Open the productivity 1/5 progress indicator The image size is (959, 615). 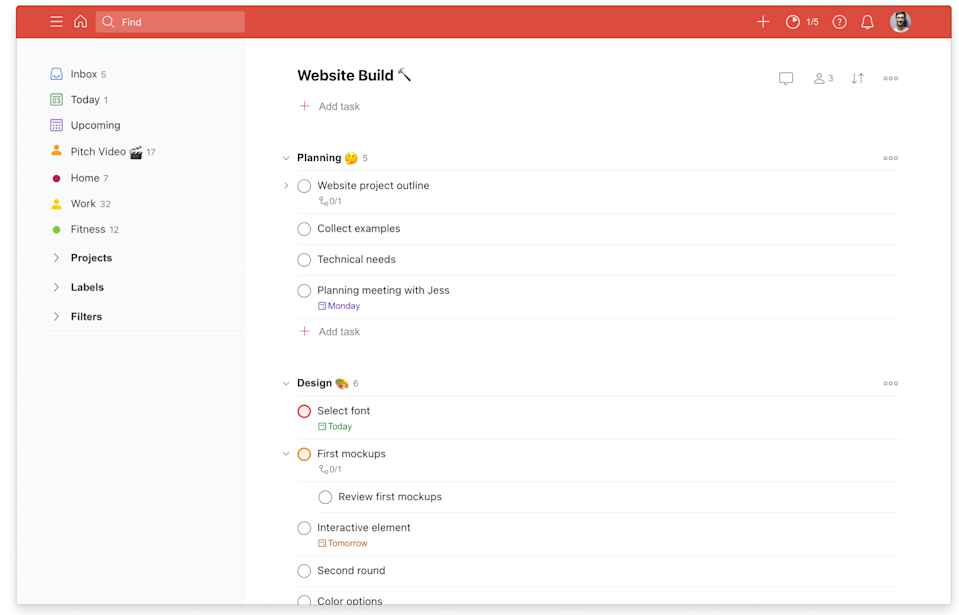(802, 22)
